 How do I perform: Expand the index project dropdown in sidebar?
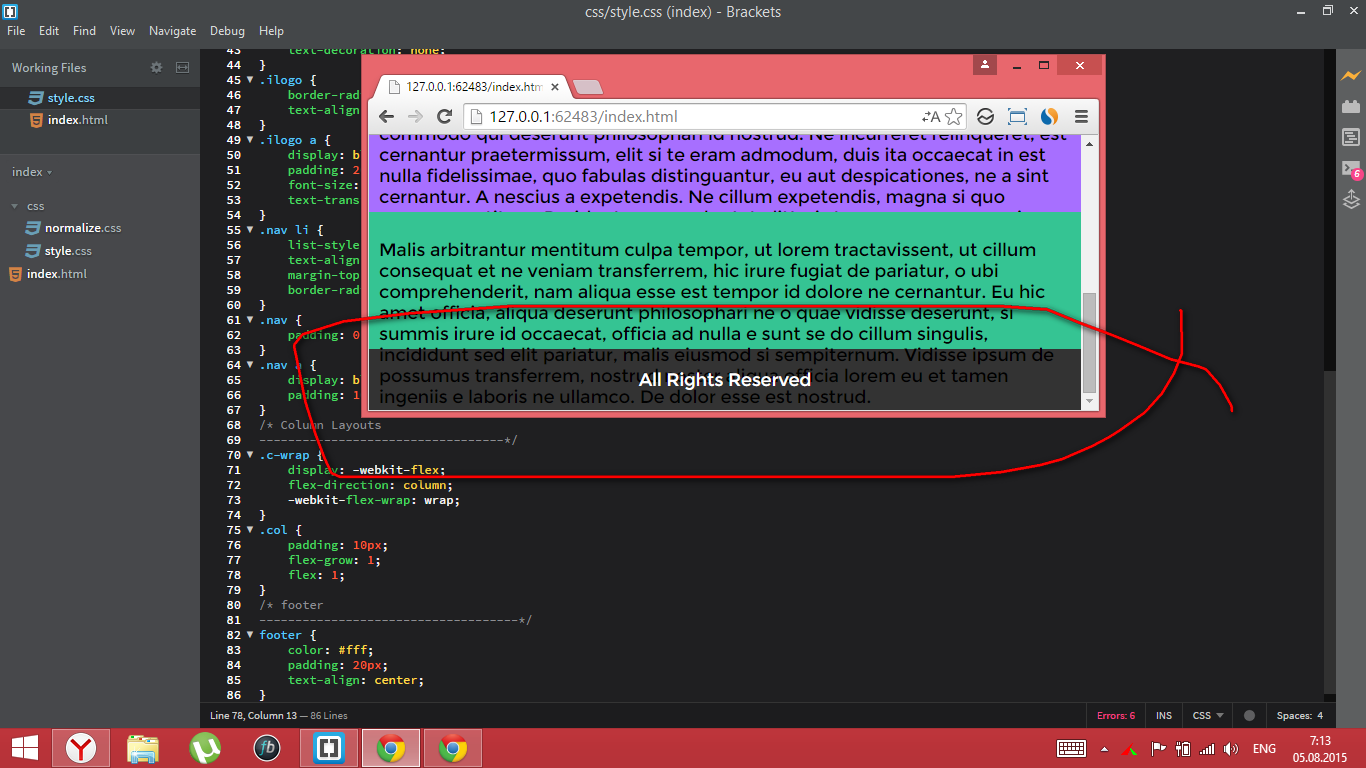(x=31, y=171)
